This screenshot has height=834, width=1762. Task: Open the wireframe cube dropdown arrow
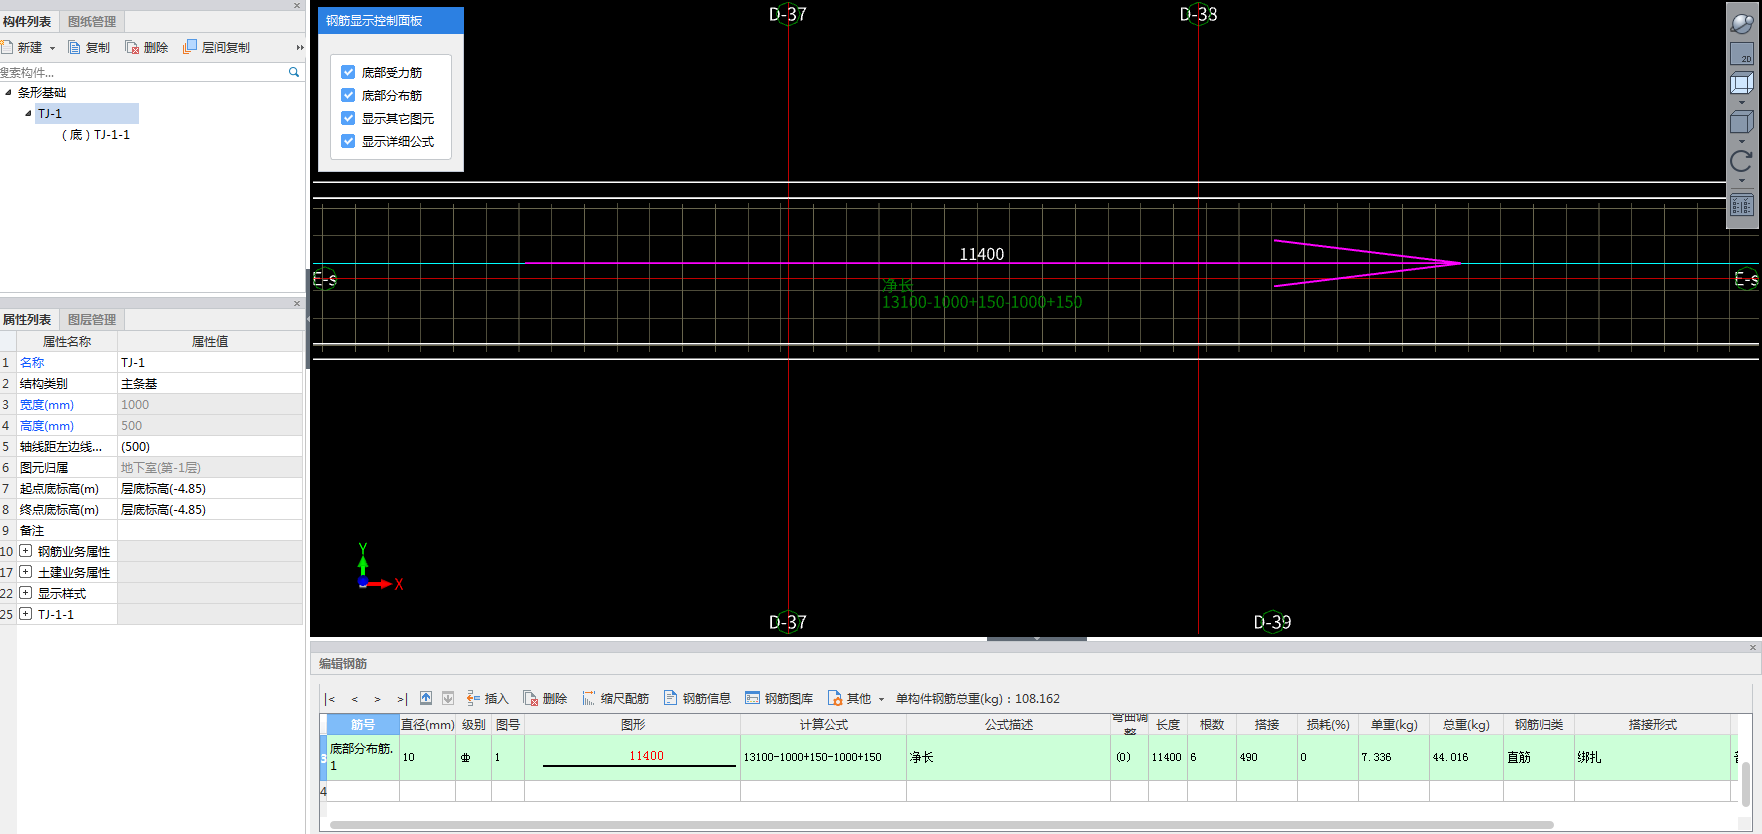(x=1742, y=103)
